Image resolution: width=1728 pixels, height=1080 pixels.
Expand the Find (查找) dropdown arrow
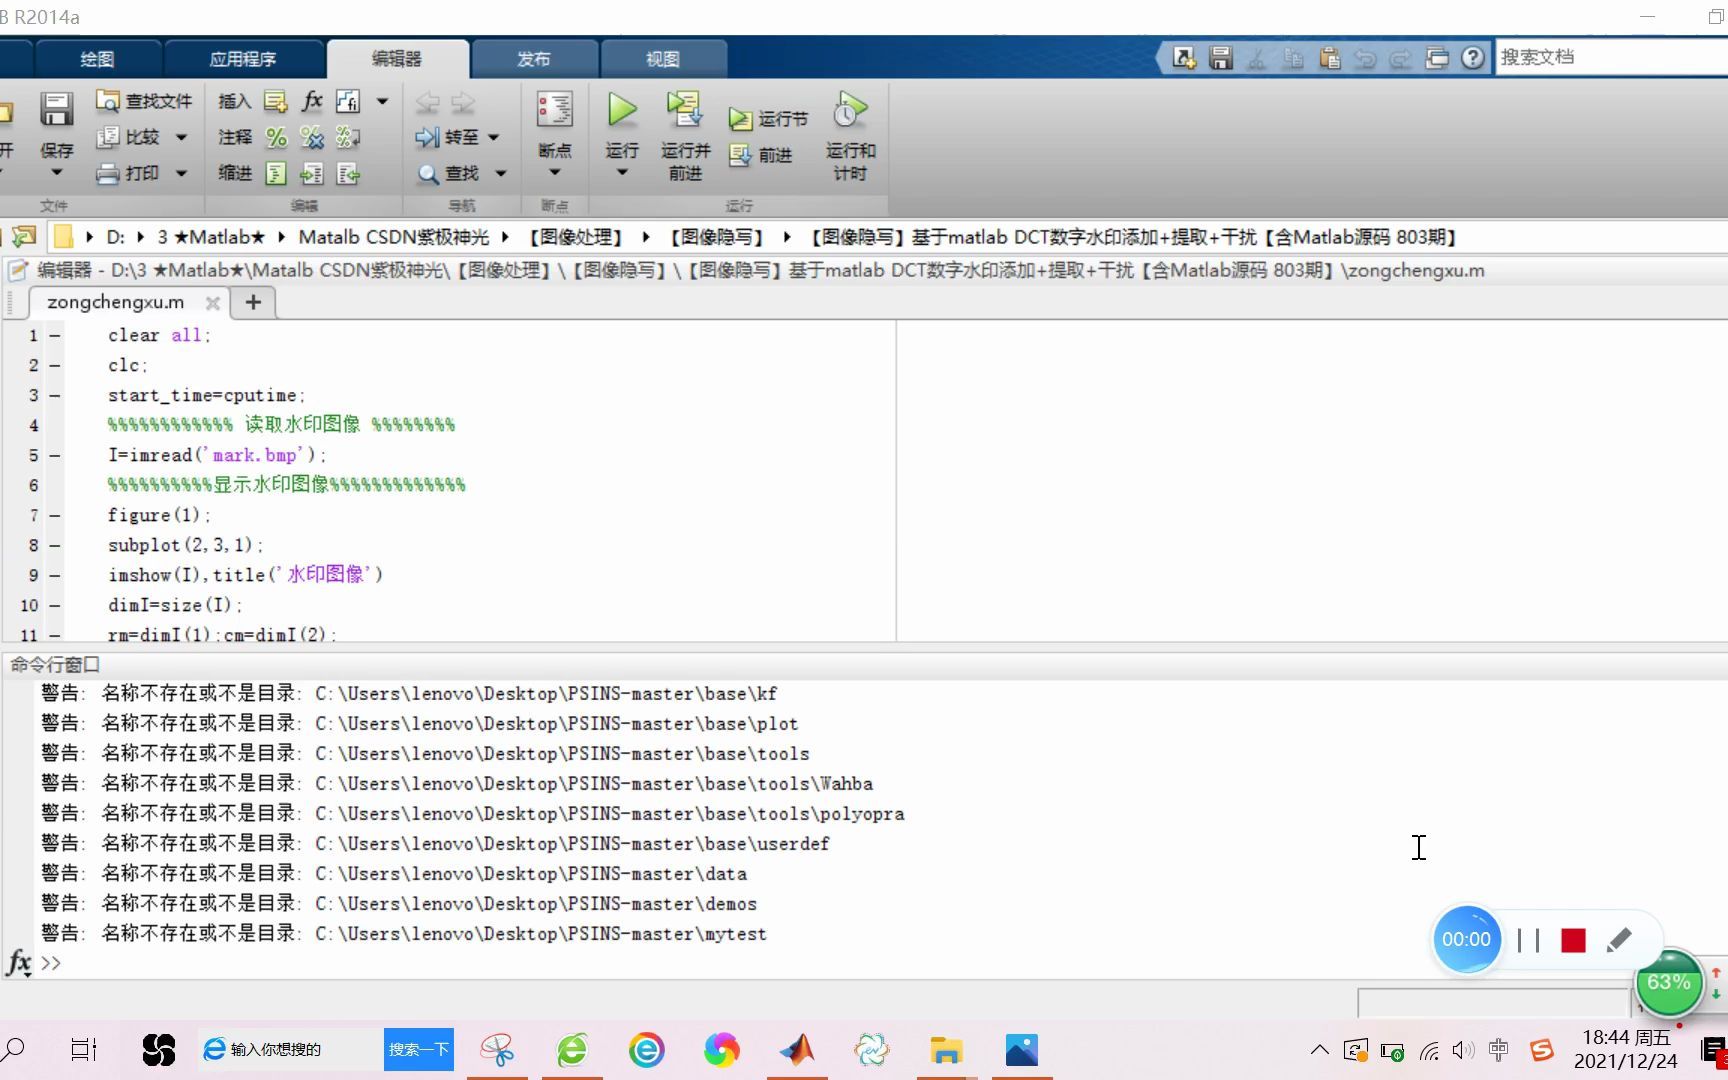[x=501, y=174]
